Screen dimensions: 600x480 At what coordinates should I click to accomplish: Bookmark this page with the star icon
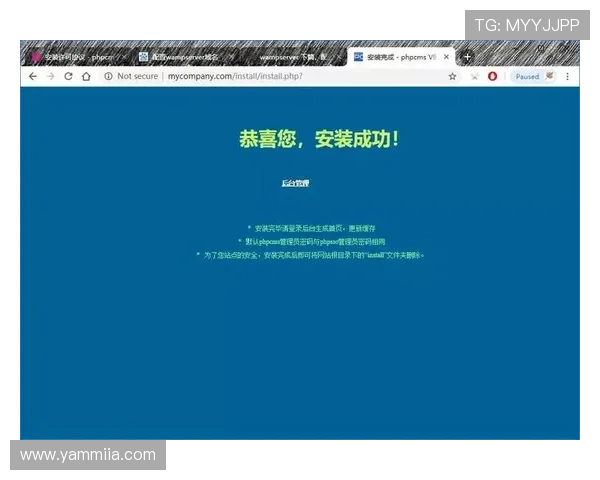tap(452, 76)
